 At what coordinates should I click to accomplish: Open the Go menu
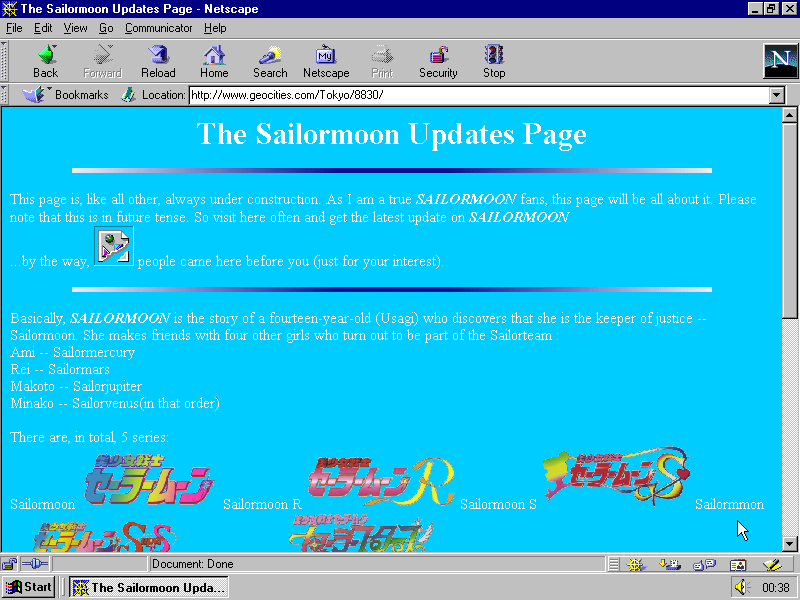point(106,28)
